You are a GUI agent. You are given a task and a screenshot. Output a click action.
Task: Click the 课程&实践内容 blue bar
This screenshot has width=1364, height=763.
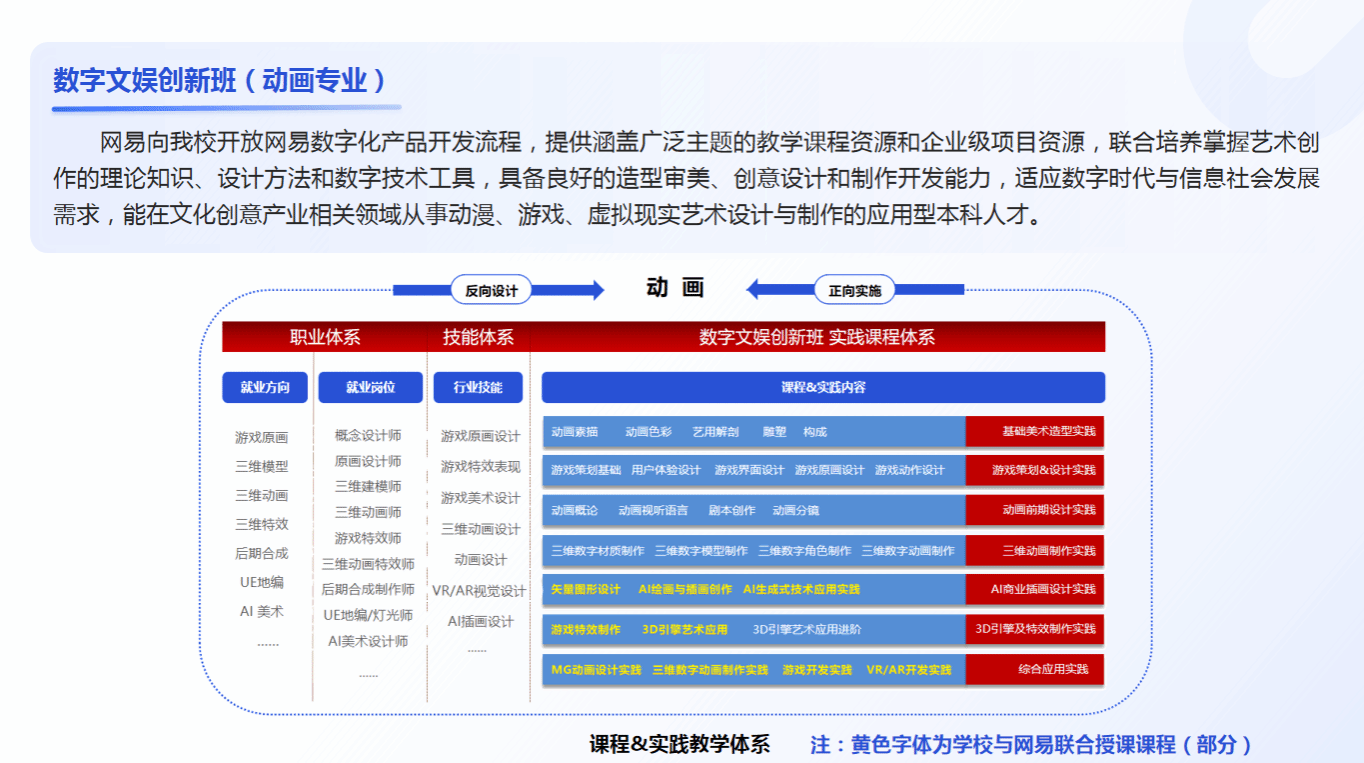coord(822,387)
